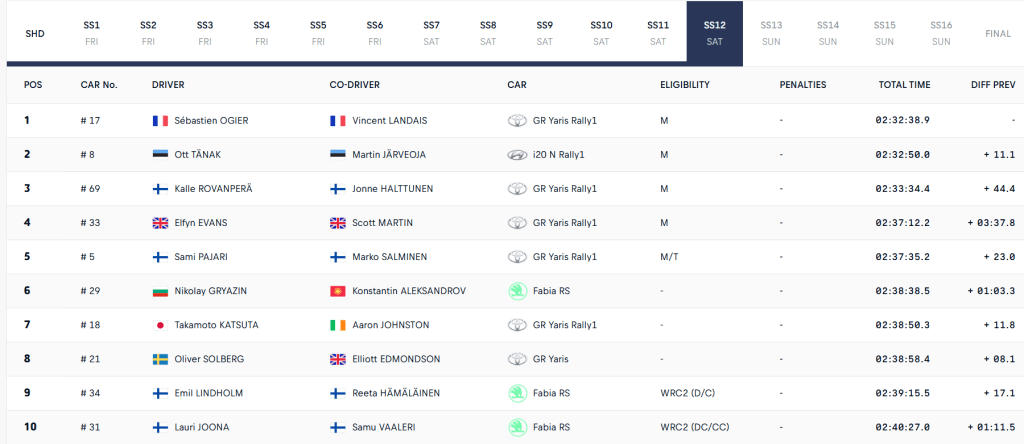Click the Hyundai logo beside i20 N Rally1
Viewport: 1024px width, 444px height.
pos(517,154)
